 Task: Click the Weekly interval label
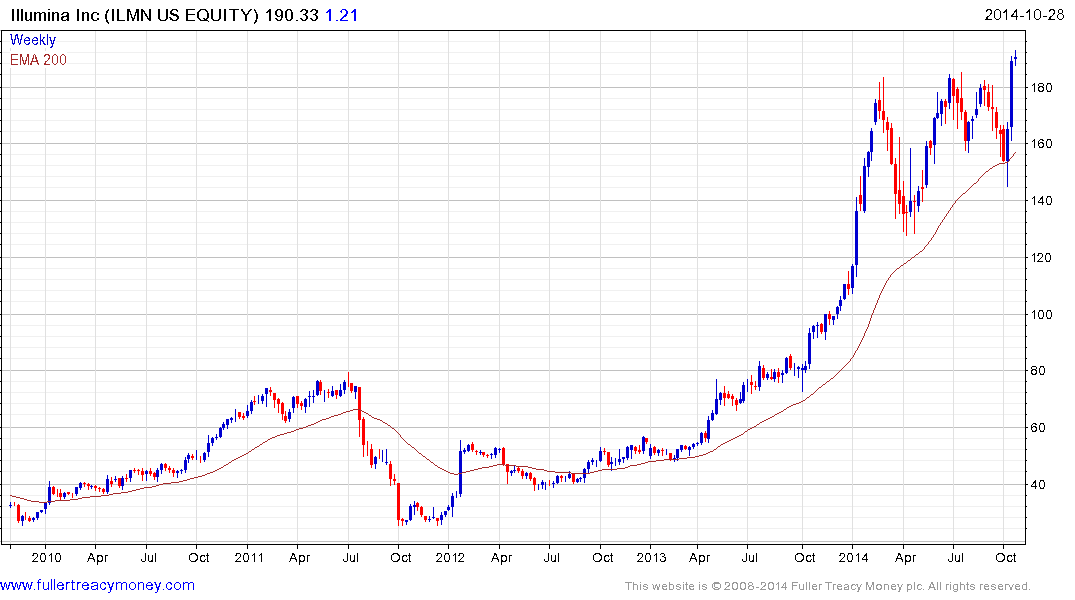tap(33, 40)
